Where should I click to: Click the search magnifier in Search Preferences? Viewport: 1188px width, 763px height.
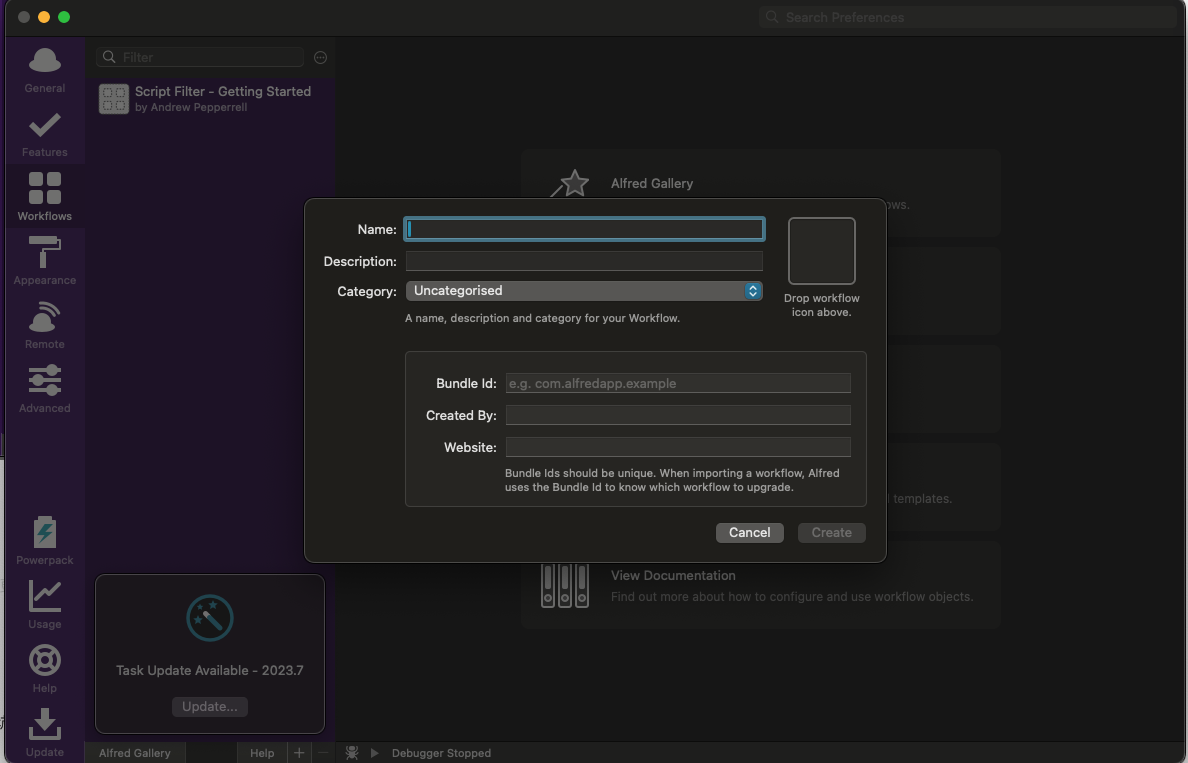point(771,17)
